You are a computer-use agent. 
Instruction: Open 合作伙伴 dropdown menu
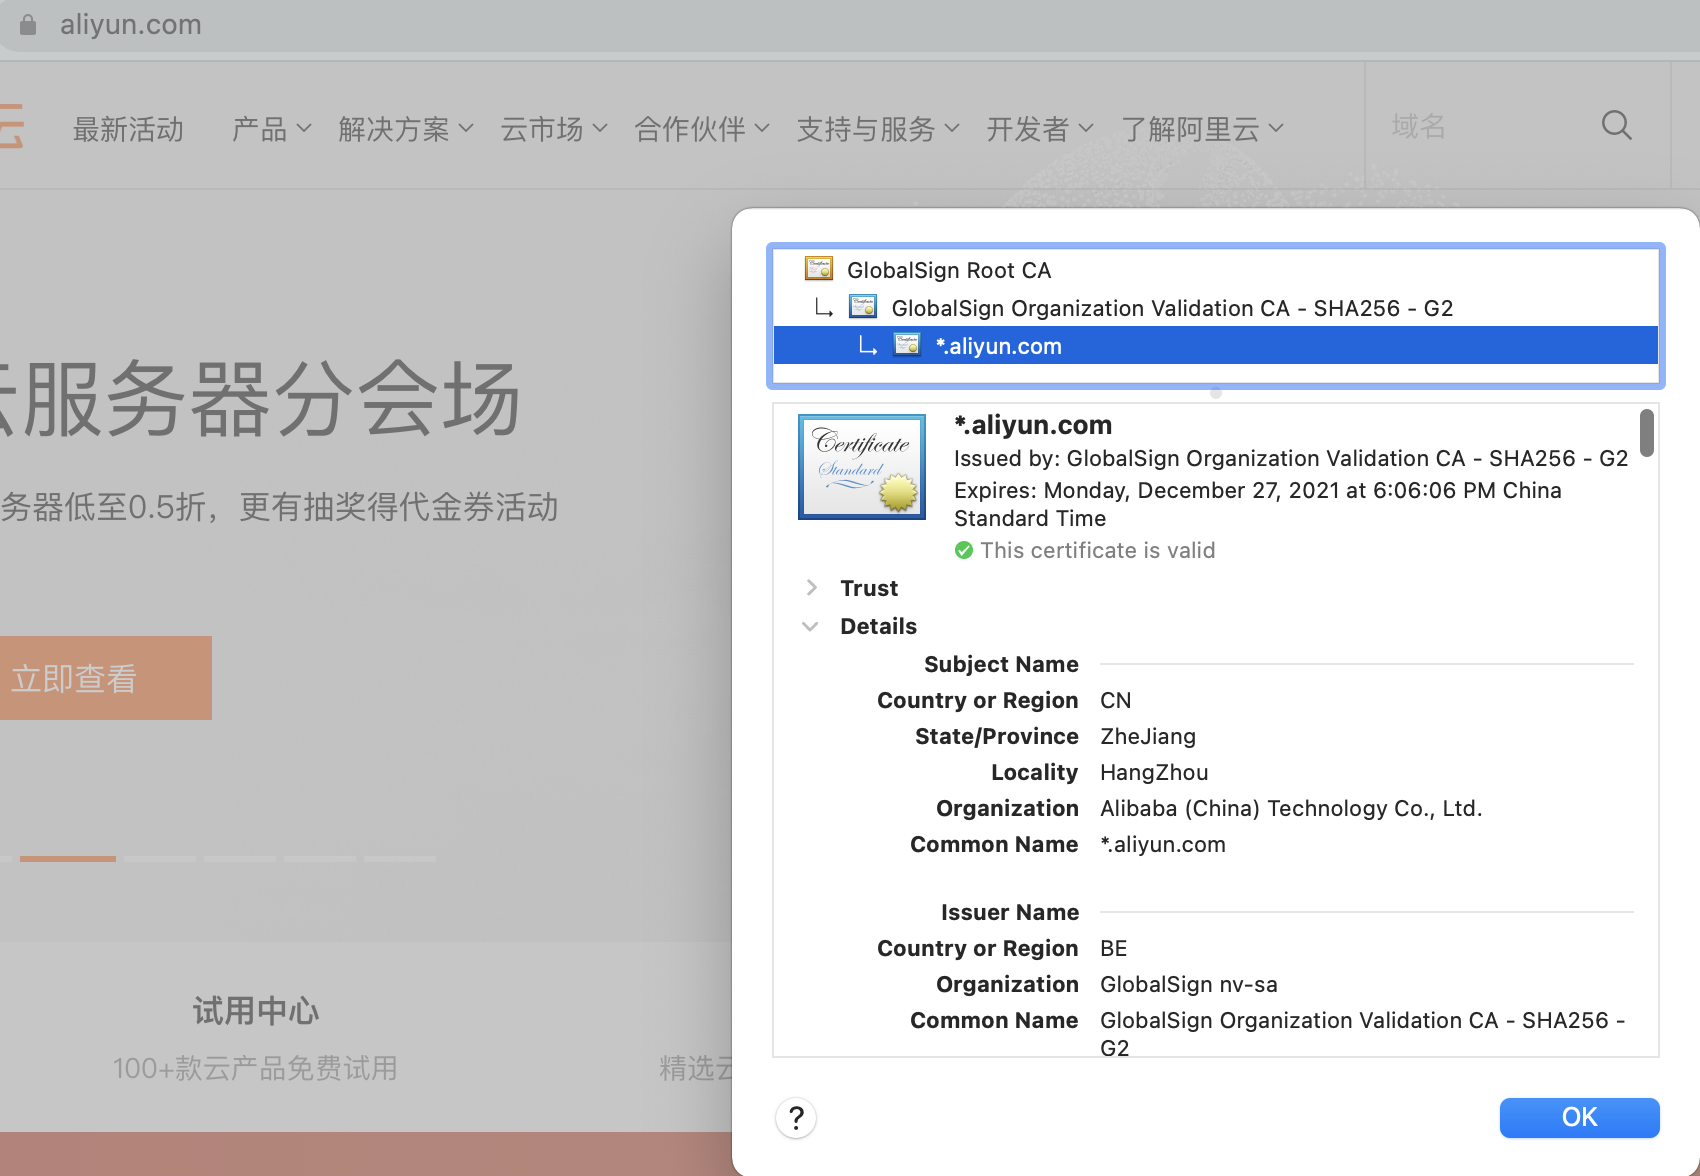point(702,129)
